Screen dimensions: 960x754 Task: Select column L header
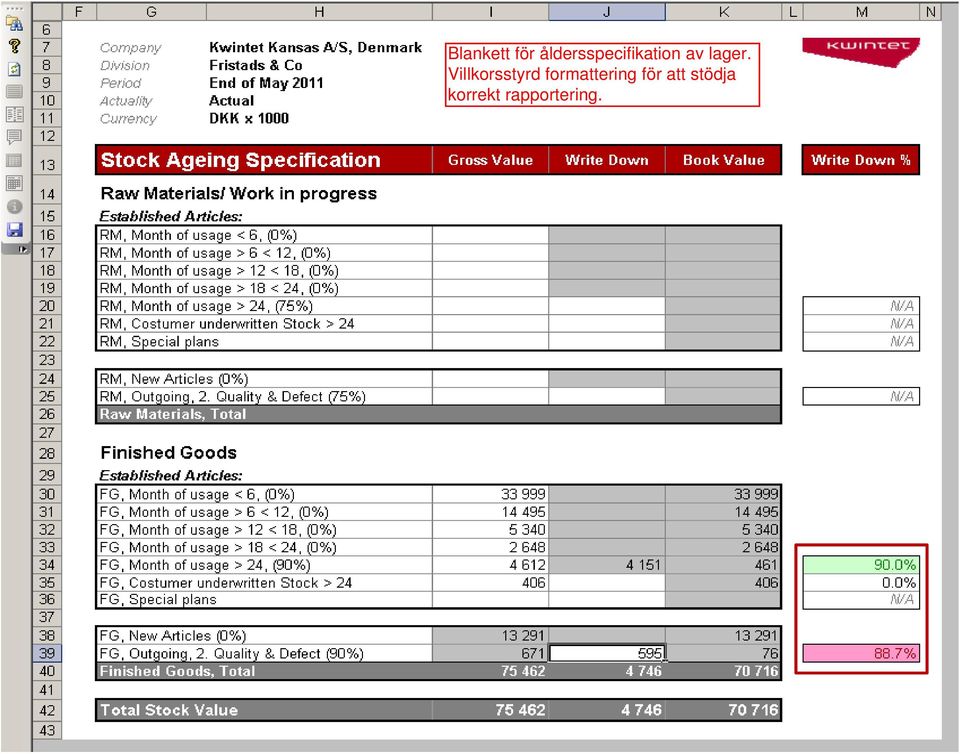coord(793,12)
